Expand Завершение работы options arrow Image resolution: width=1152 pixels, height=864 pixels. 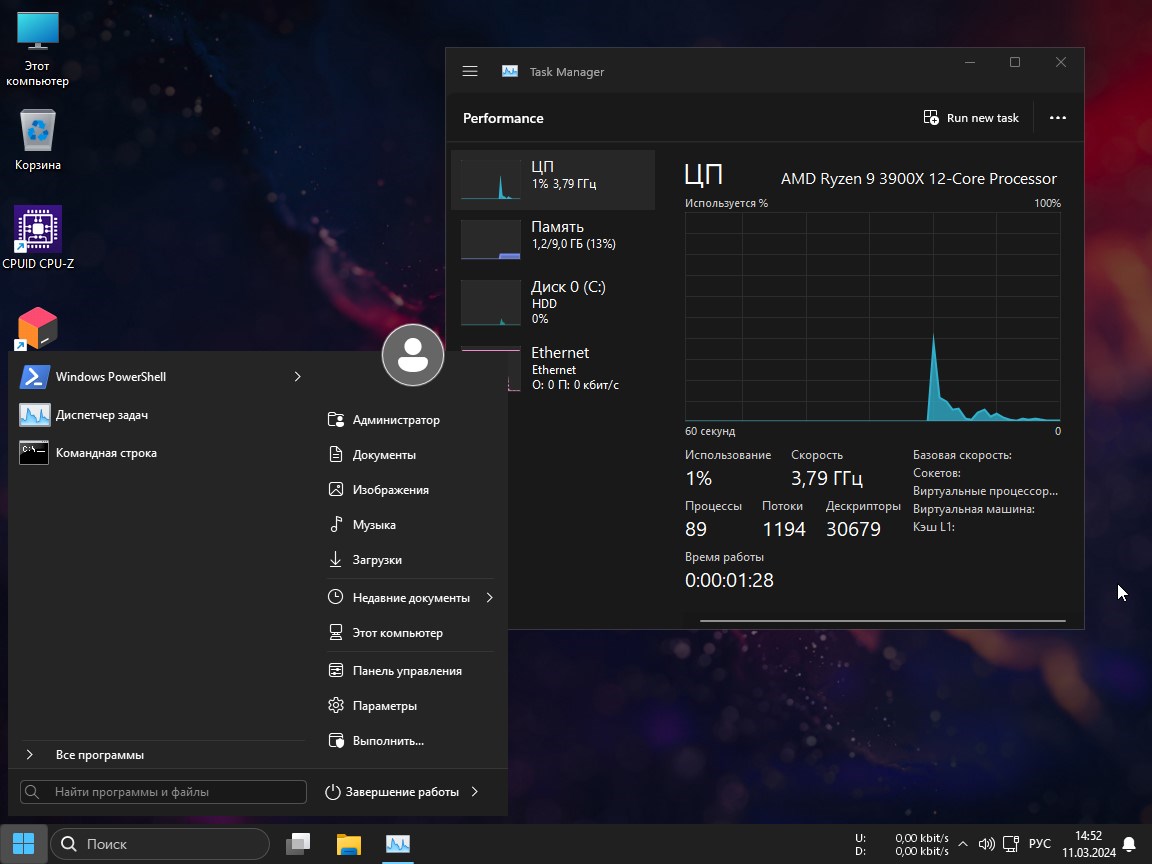(x=475, y=792)
